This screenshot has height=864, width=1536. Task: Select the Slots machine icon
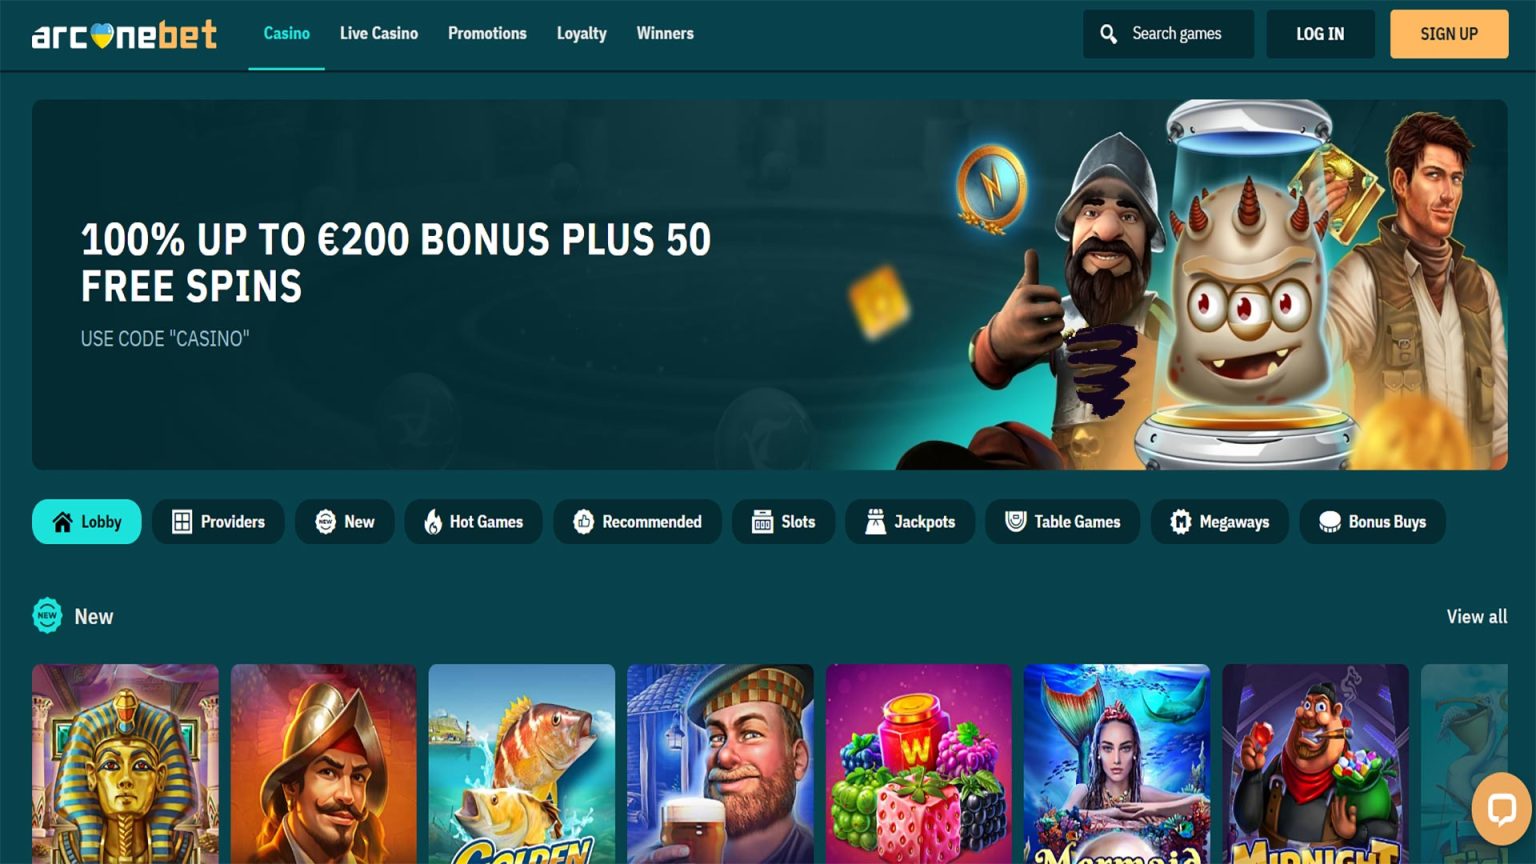[762, 522]
